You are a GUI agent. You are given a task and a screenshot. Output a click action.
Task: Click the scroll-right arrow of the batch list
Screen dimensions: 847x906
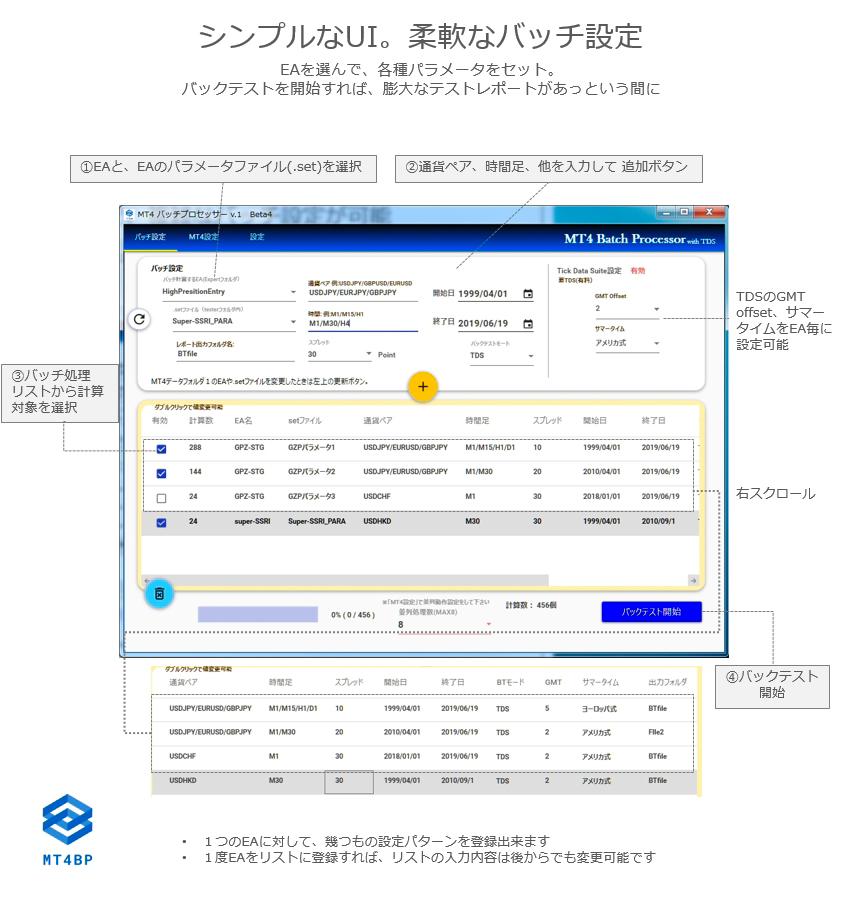[x=693, y=580]
